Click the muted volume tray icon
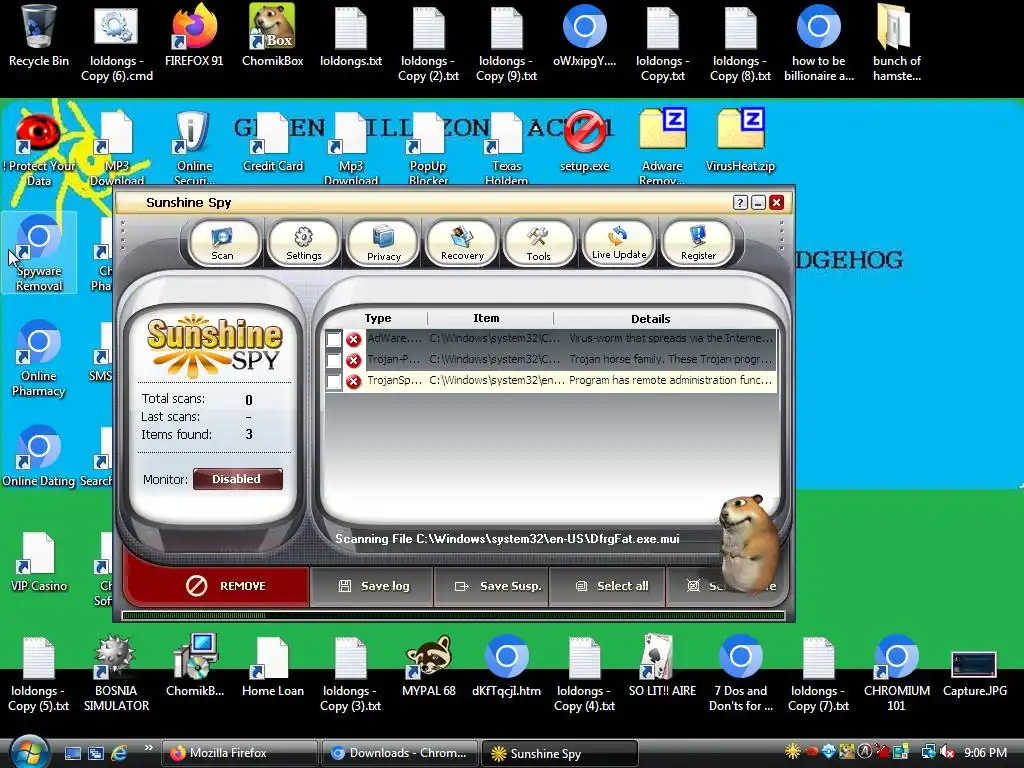1024x768 pixels. 947,752
